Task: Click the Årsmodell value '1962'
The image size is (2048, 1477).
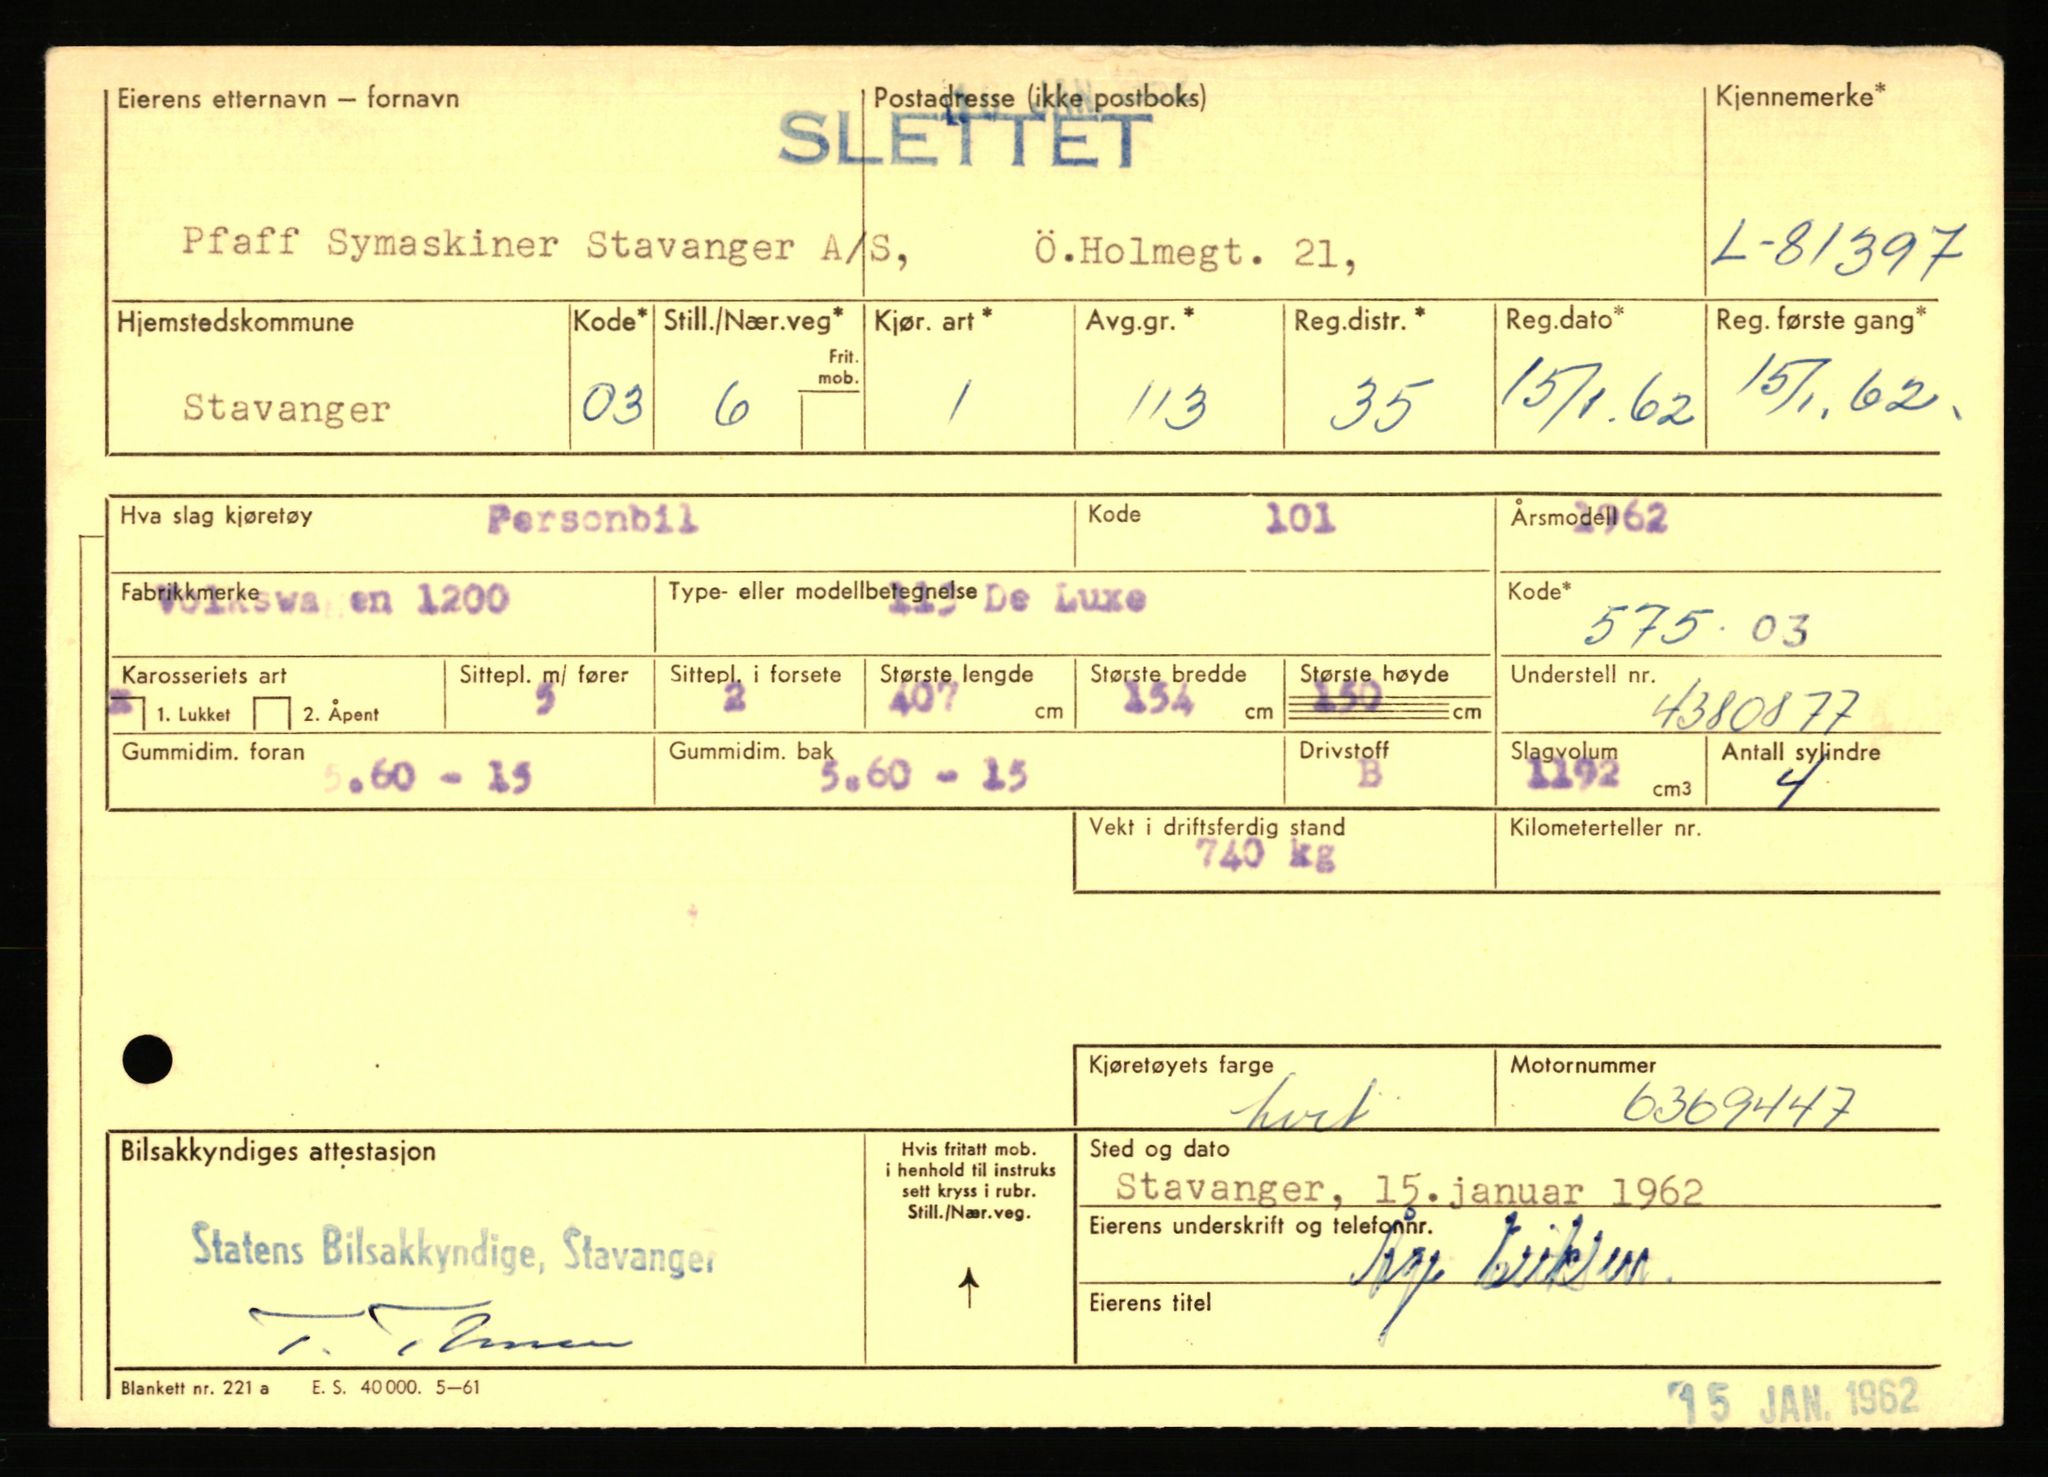Action: (x=1621, y=518)
